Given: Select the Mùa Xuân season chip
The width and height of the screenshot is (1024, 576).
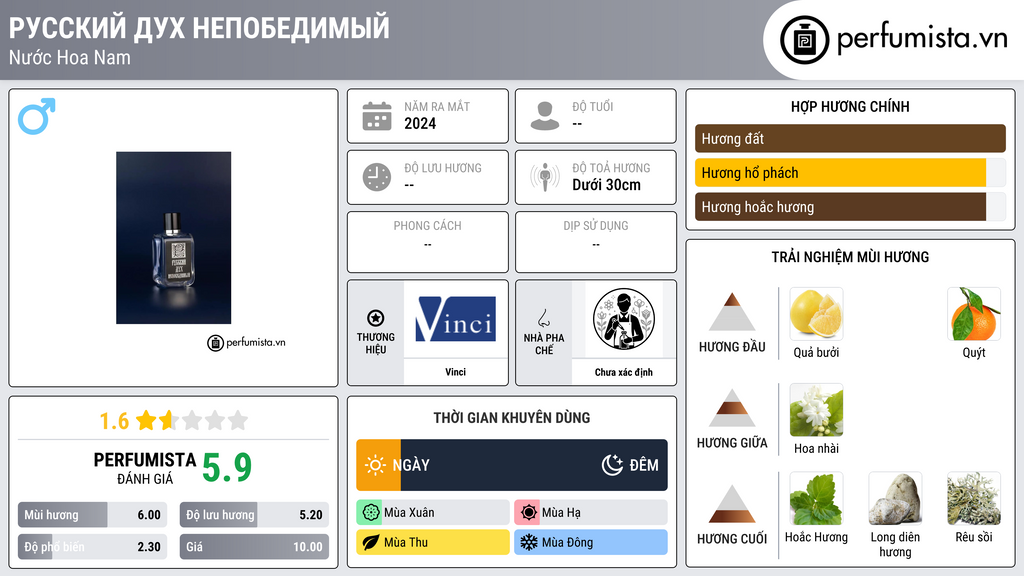Looking at the screenshot, I should [433, 513].
